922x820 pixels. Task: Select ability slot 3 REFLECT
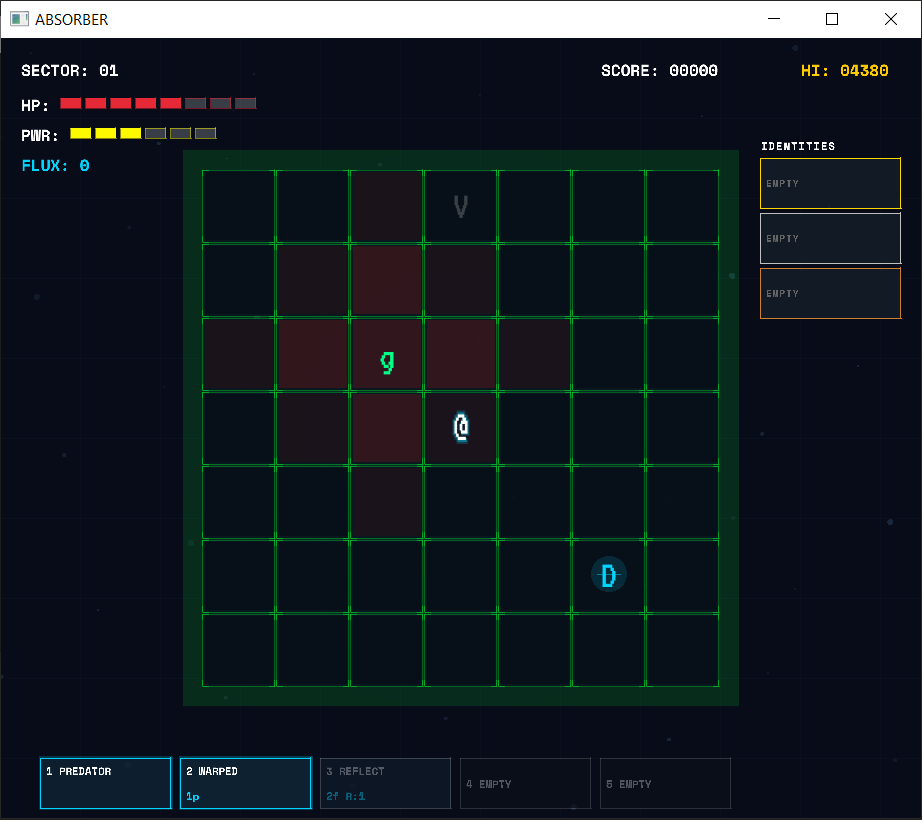[385, 783]
